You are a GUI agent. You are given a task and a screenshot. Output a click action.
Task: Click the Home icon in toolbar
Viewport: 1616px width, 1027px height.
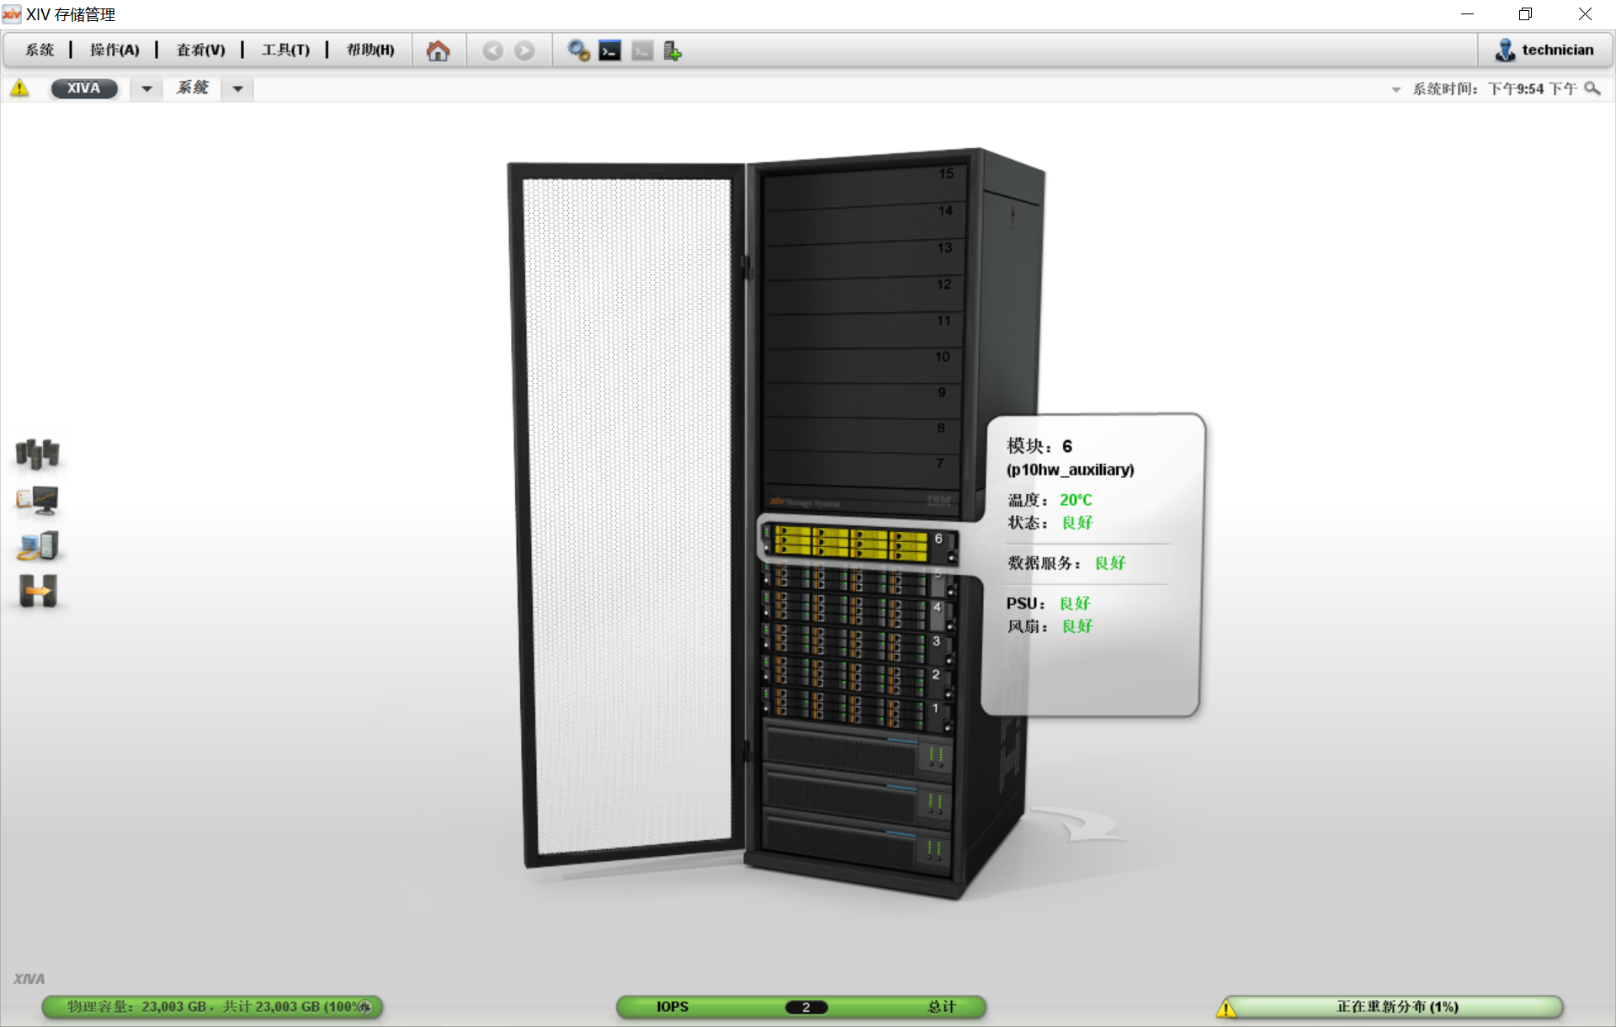[x=437, y=51]
